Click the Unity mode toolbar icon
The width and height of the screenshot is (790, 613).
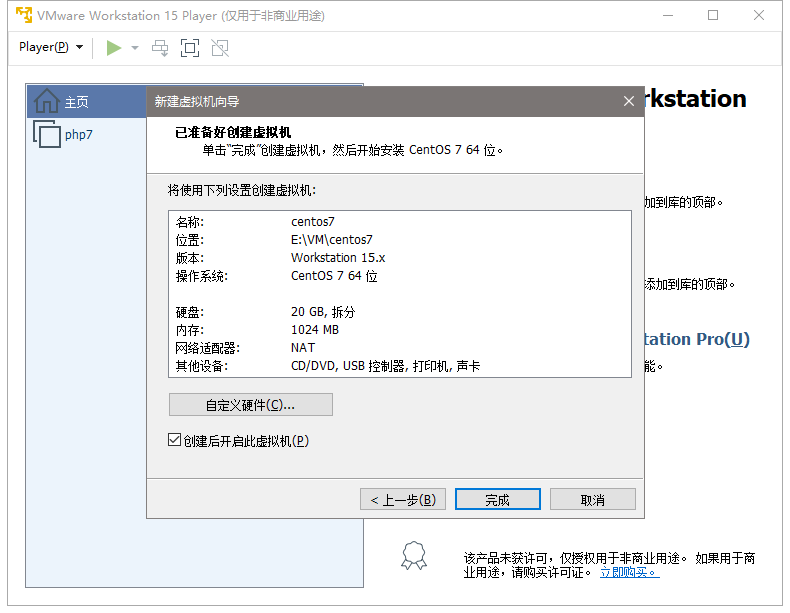click(220, 47)
